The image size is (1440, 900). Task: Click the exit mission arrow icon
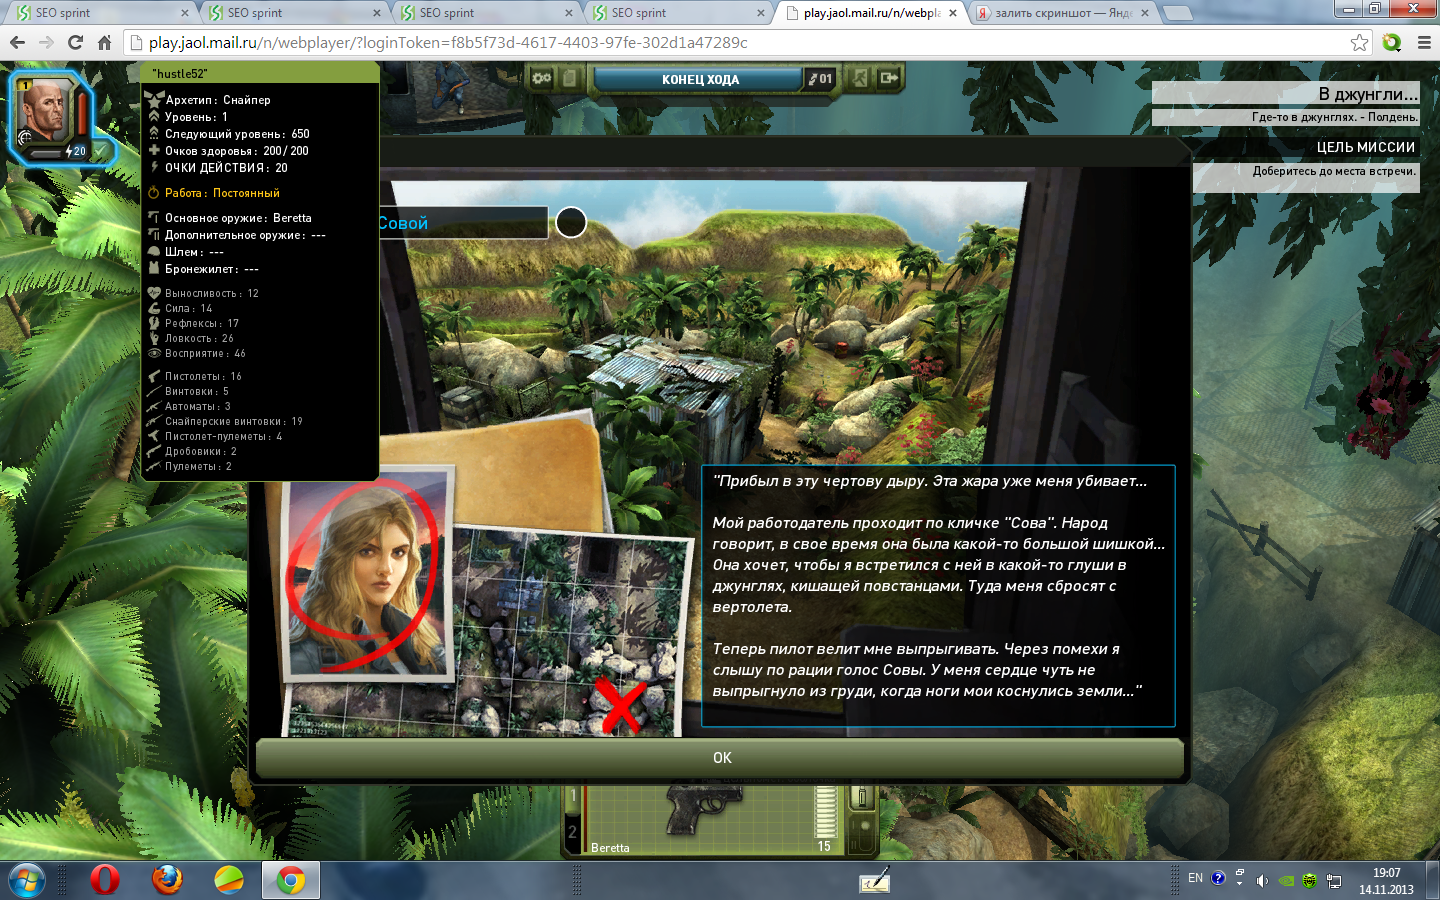click(x=889, y=78)
